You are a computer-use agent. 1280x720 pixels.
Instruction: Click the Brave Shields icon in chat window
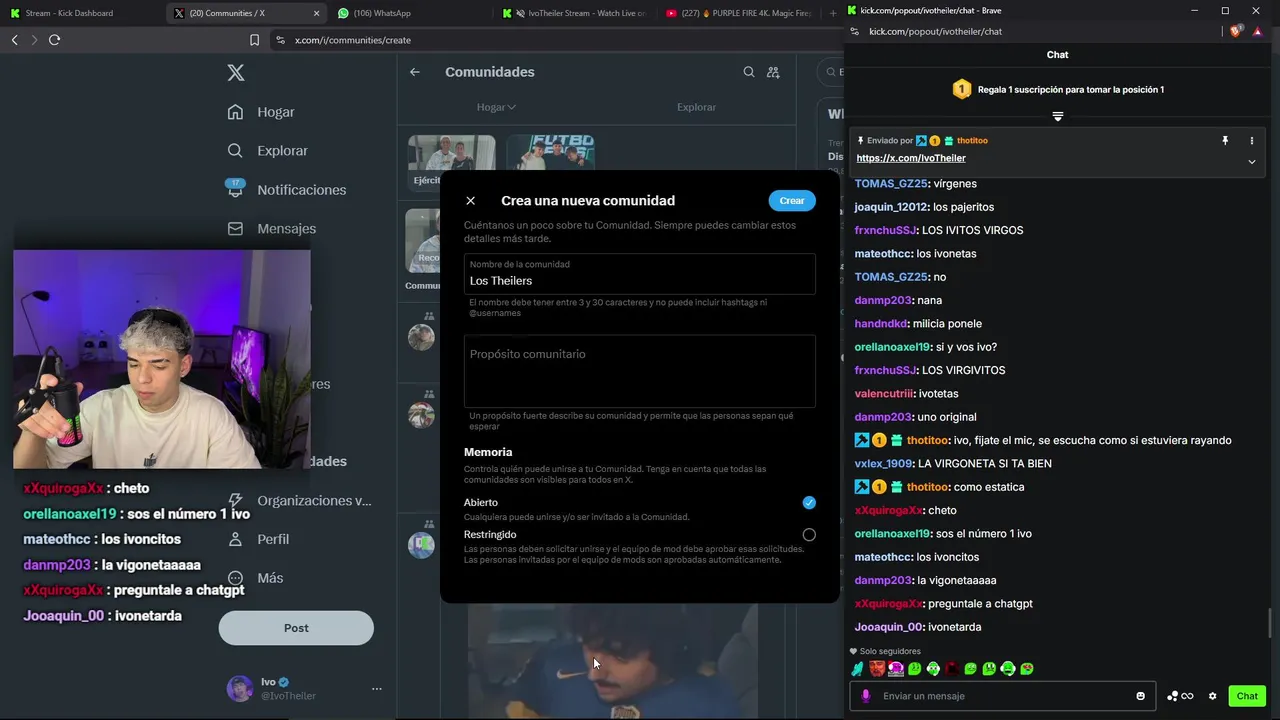coord(1236,31)
